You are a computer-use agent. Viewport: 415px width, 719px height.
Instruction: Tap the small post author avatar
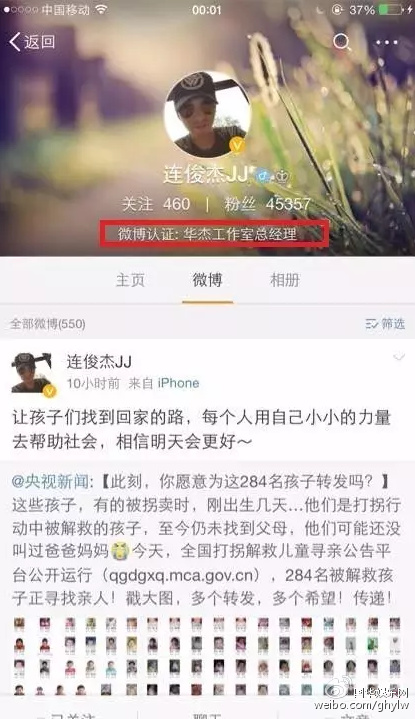(x=31, y=374)
